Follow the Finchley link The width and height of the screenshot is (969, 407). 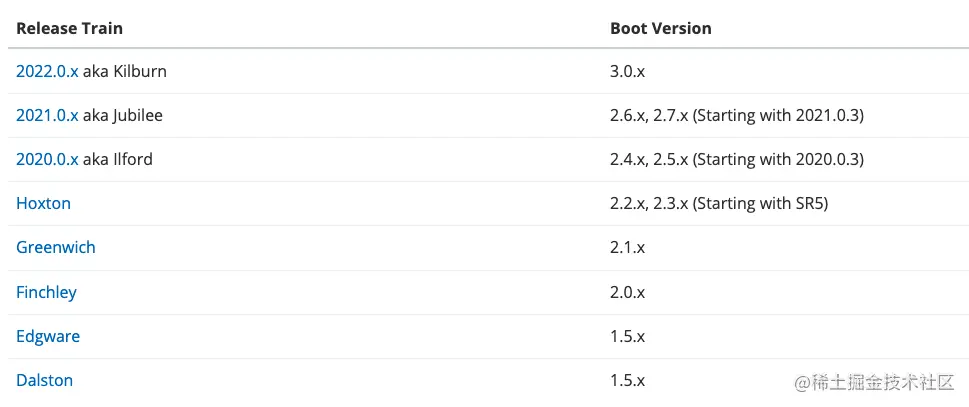(46, 292)
